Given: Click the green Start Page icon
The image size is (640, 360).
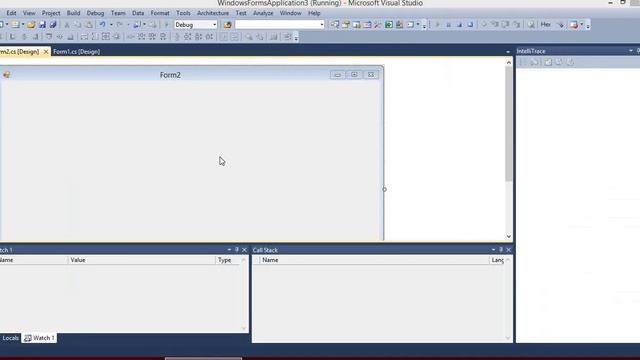Looking at the screenshot, I should coord(389,25).
